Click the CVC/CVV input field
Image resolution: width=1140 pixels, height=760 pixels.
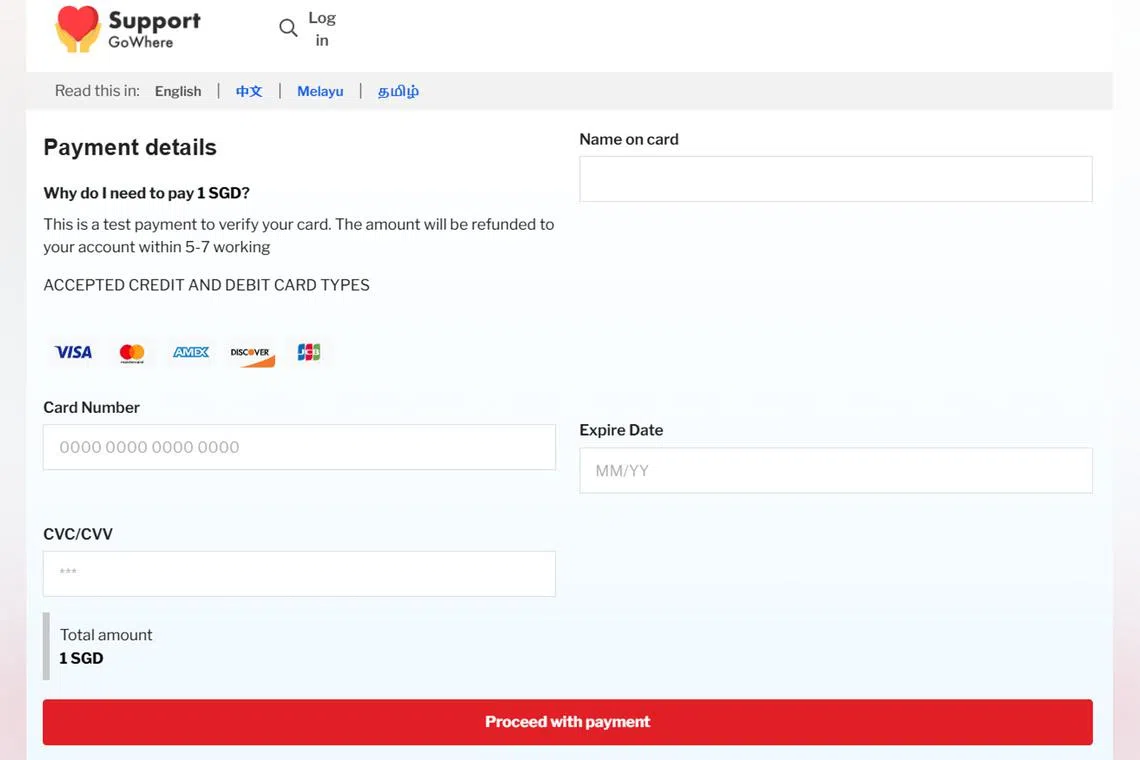point(299,573)
